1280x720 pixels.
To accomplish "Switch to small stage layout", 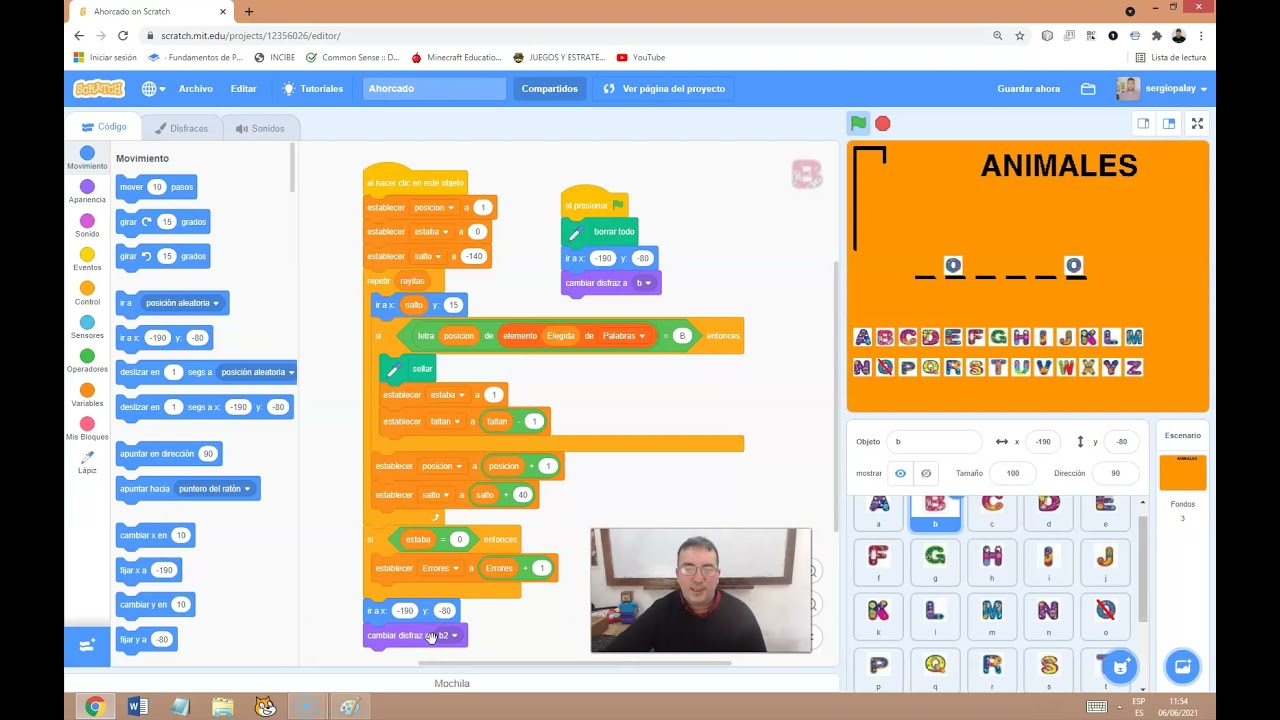I will [x=1143, y=123].
